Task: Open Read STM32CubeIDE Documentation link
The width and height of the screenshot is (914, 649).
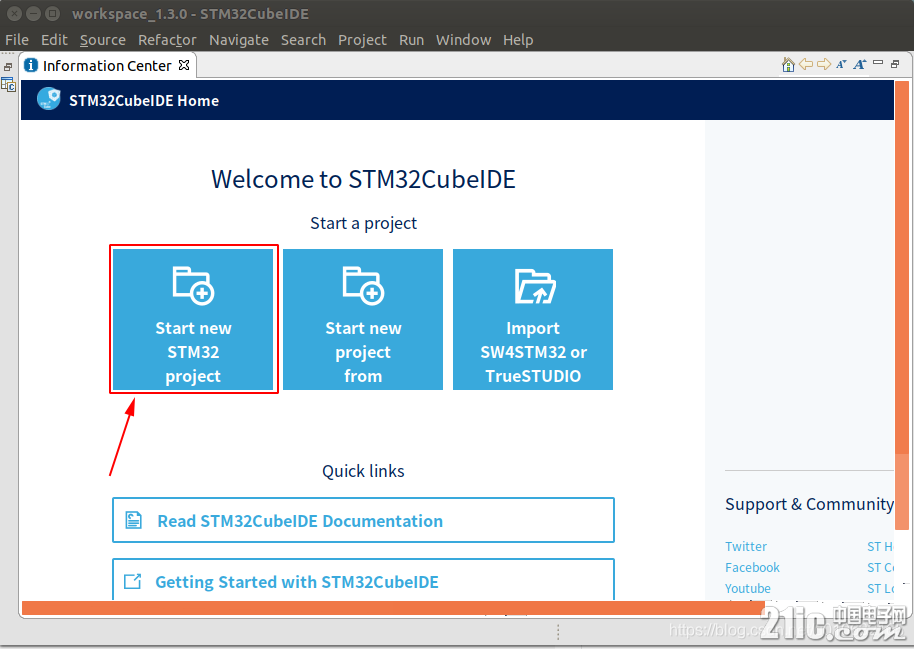Action: 363,520
